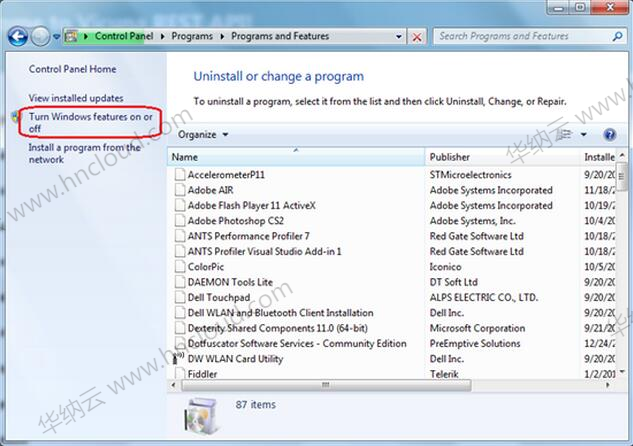Select Dell Touchpad program icon
Screen dimensions: 633x446
pyautogui.click(x=180, y=297)
